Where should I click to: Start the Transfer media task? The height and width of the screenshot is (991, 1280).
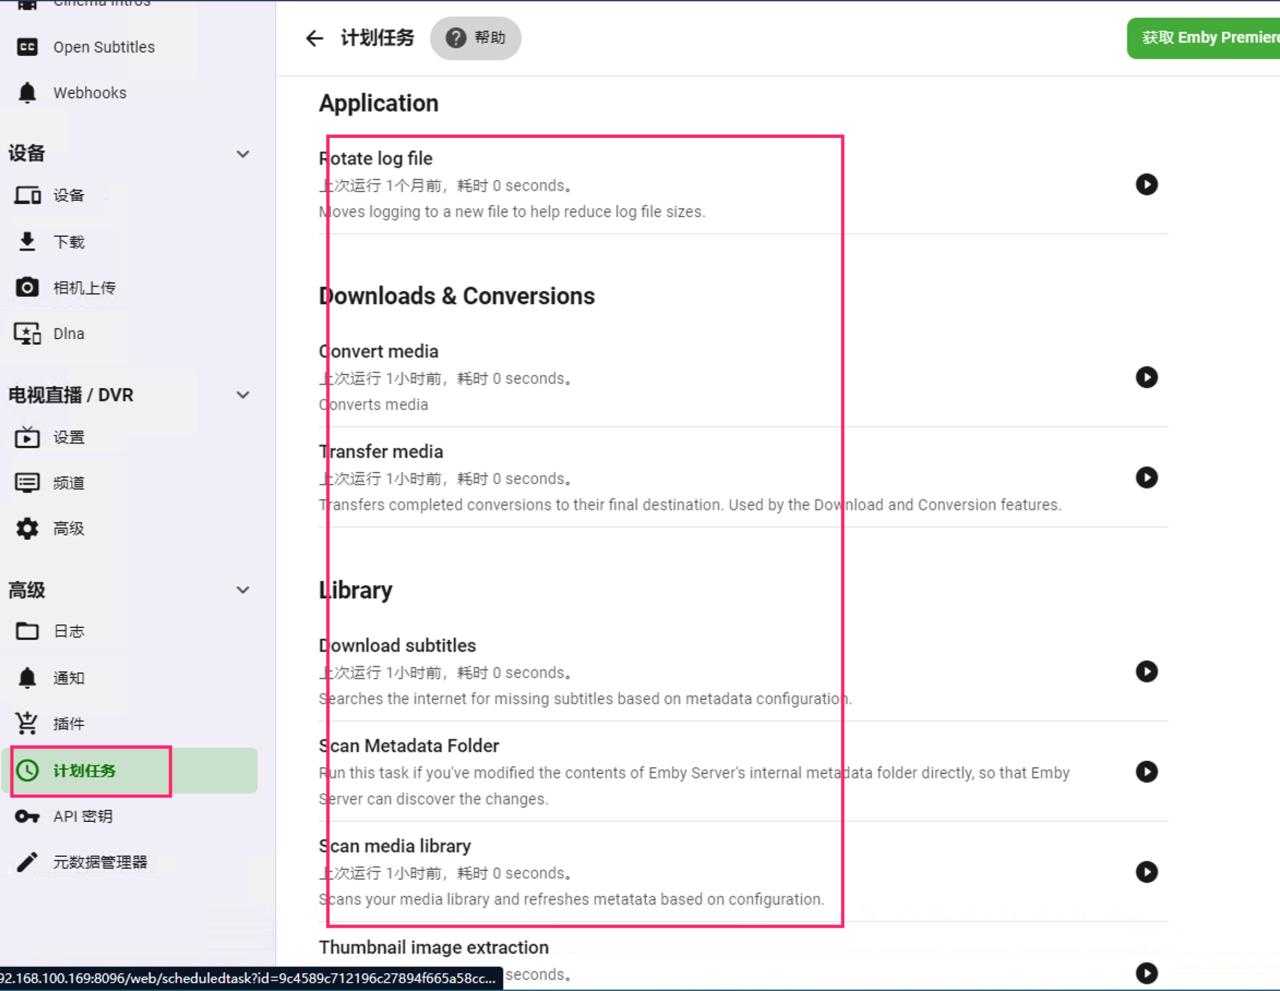click(1146, 477)
